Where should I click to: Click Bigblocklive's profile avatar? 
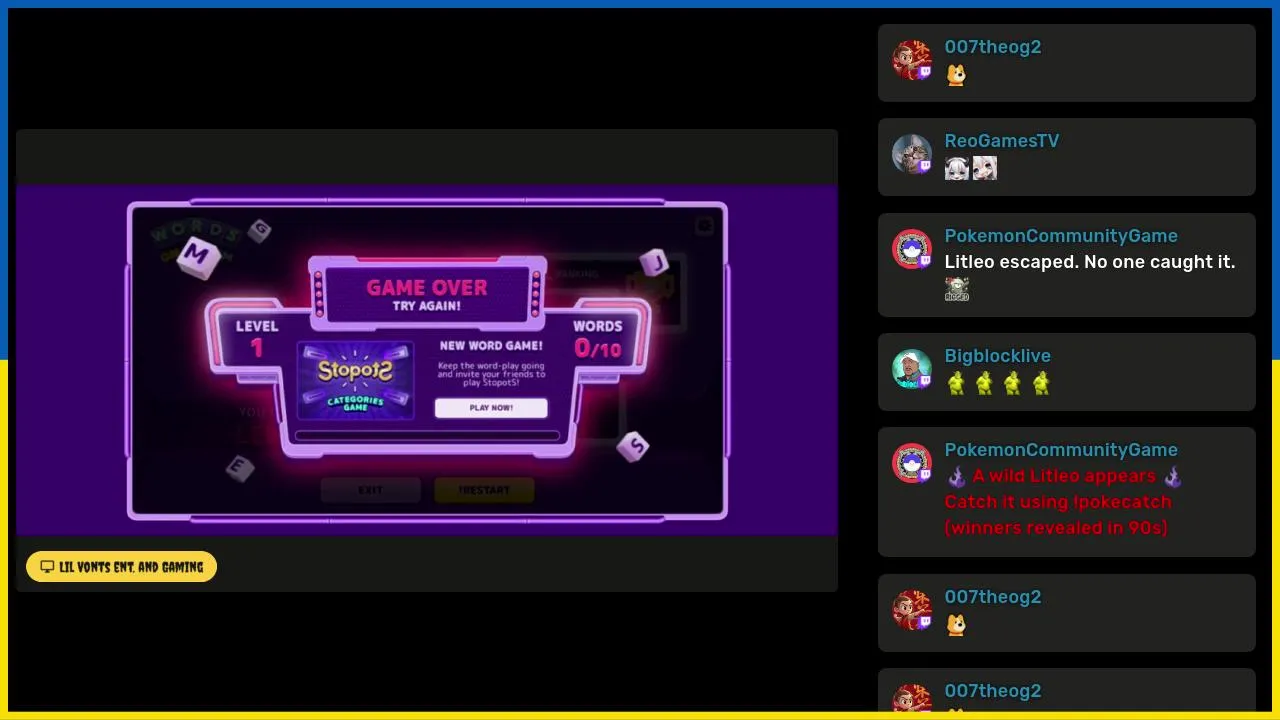(x=912, y=369)
